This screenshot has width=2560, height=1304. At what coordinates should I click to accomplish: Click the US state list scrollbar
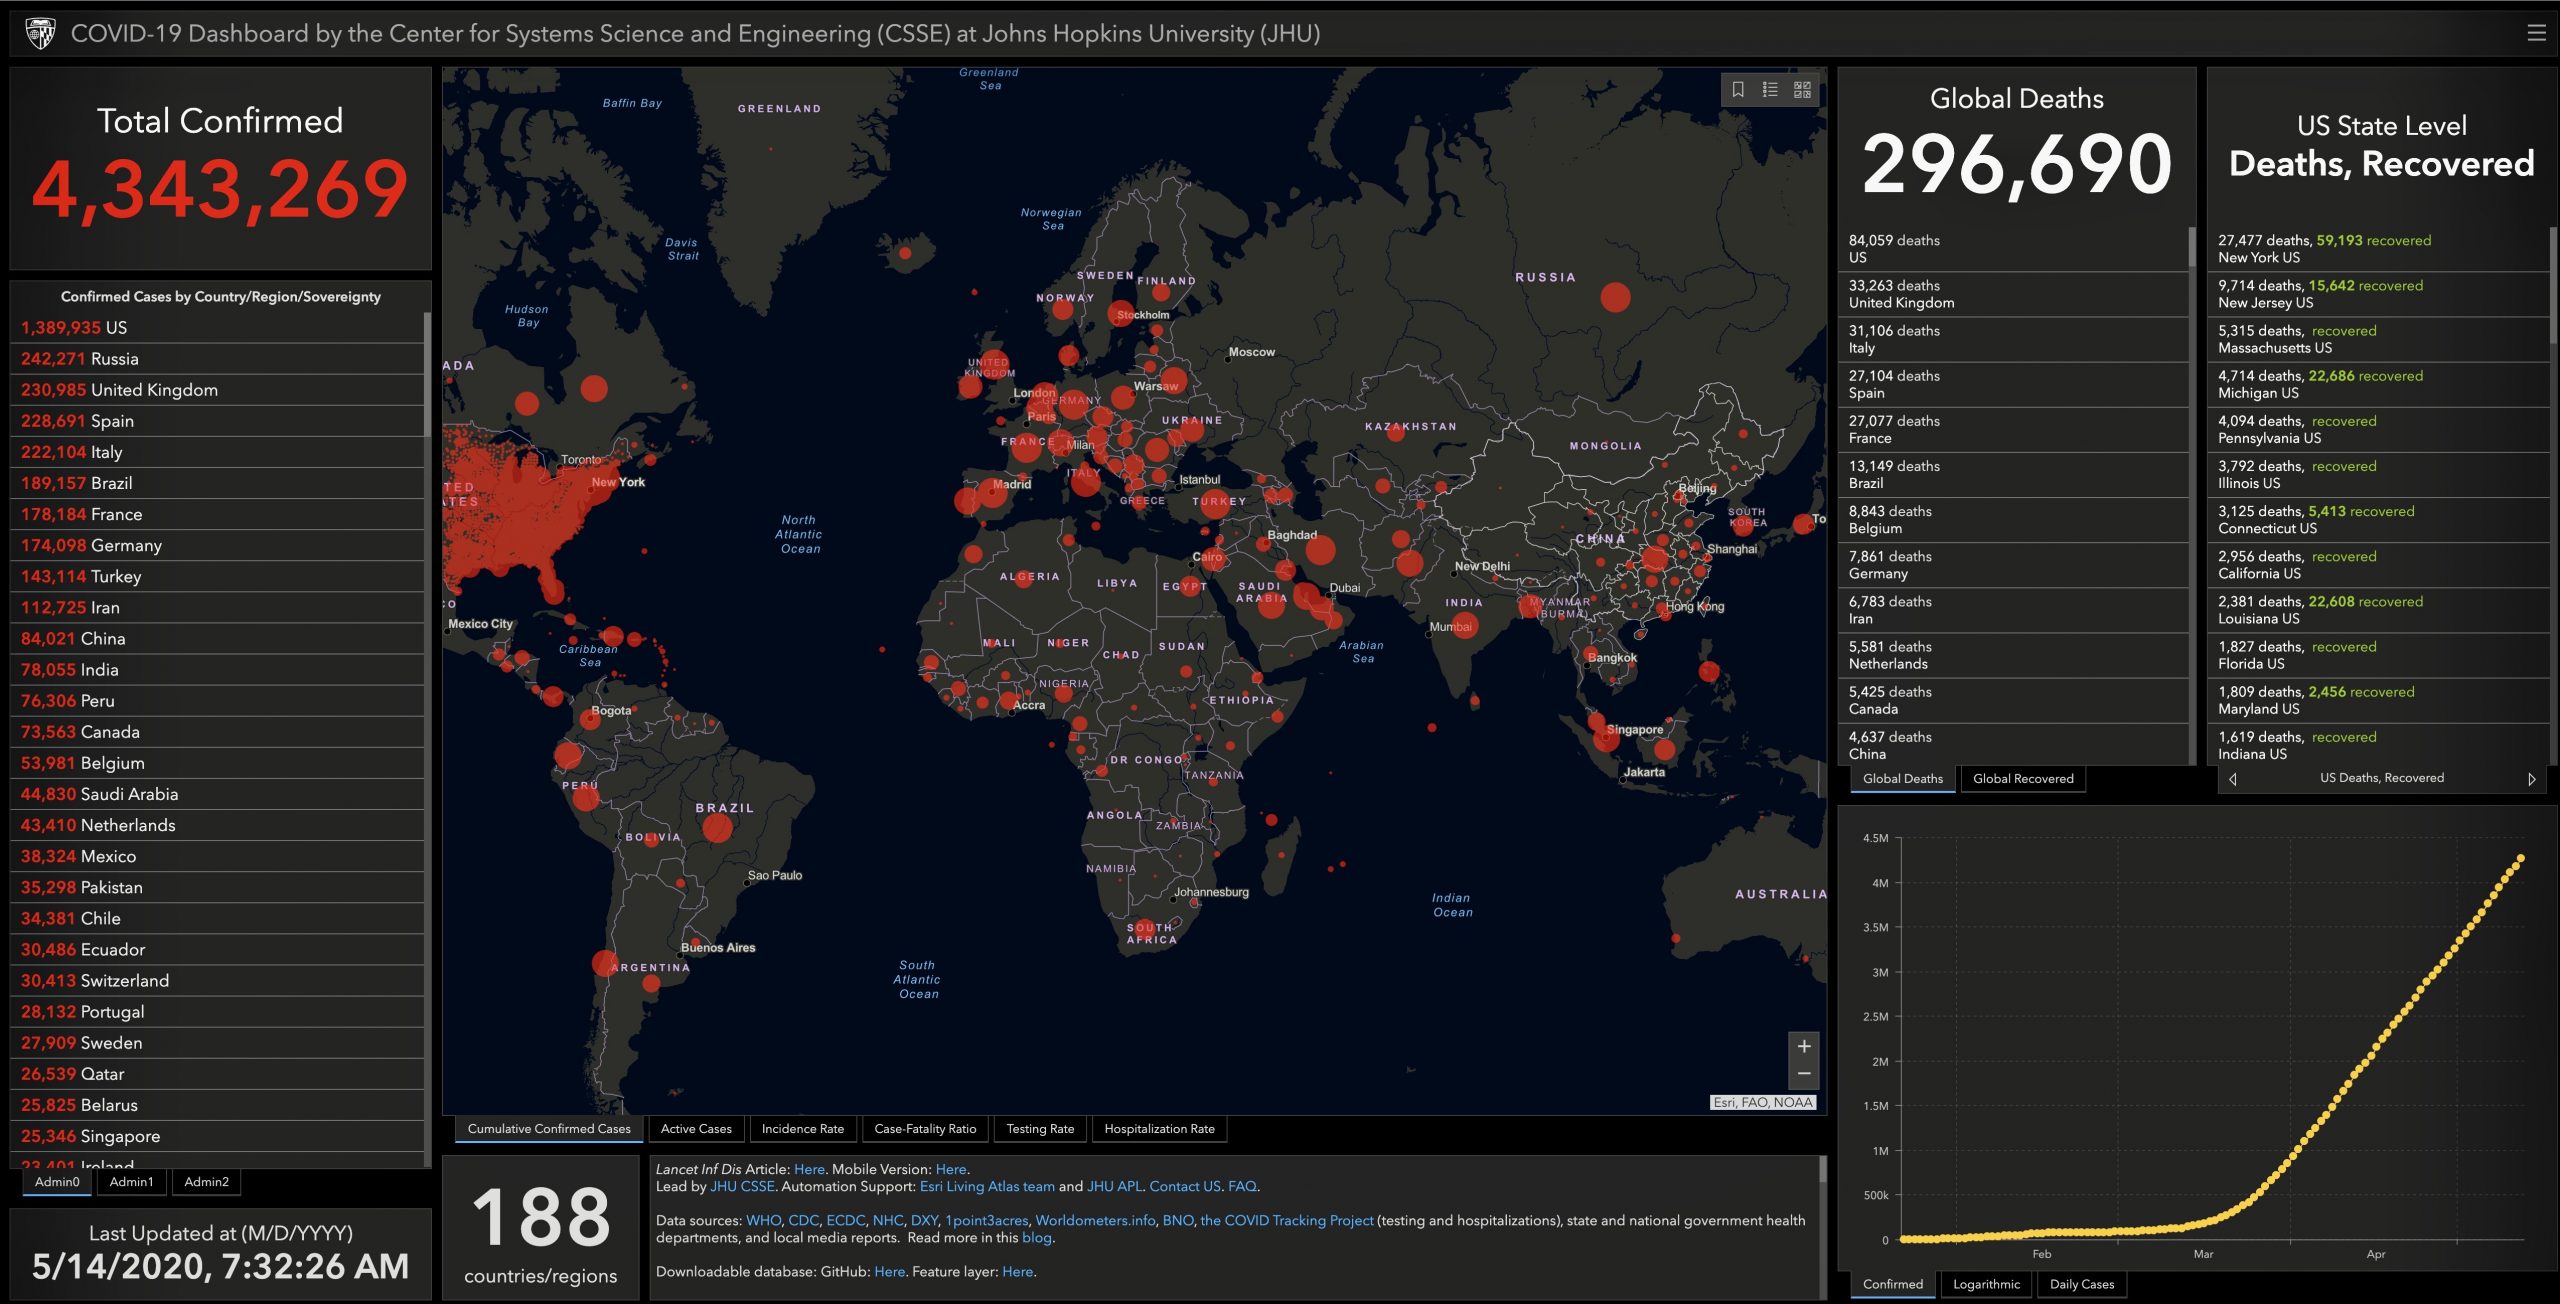[x=2554, y=285]
